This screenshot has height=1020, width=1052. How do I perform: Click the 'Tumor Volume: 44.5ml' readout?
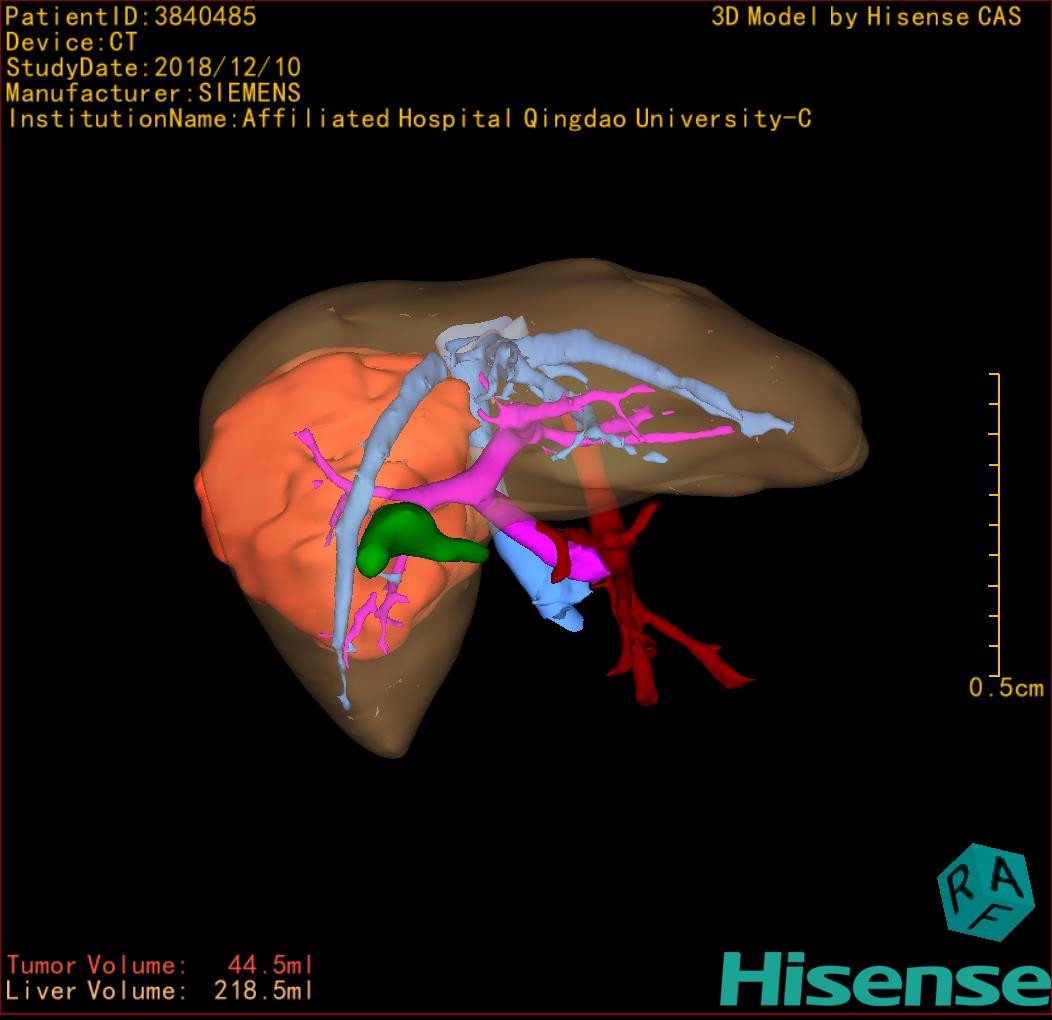pos(160,965)
